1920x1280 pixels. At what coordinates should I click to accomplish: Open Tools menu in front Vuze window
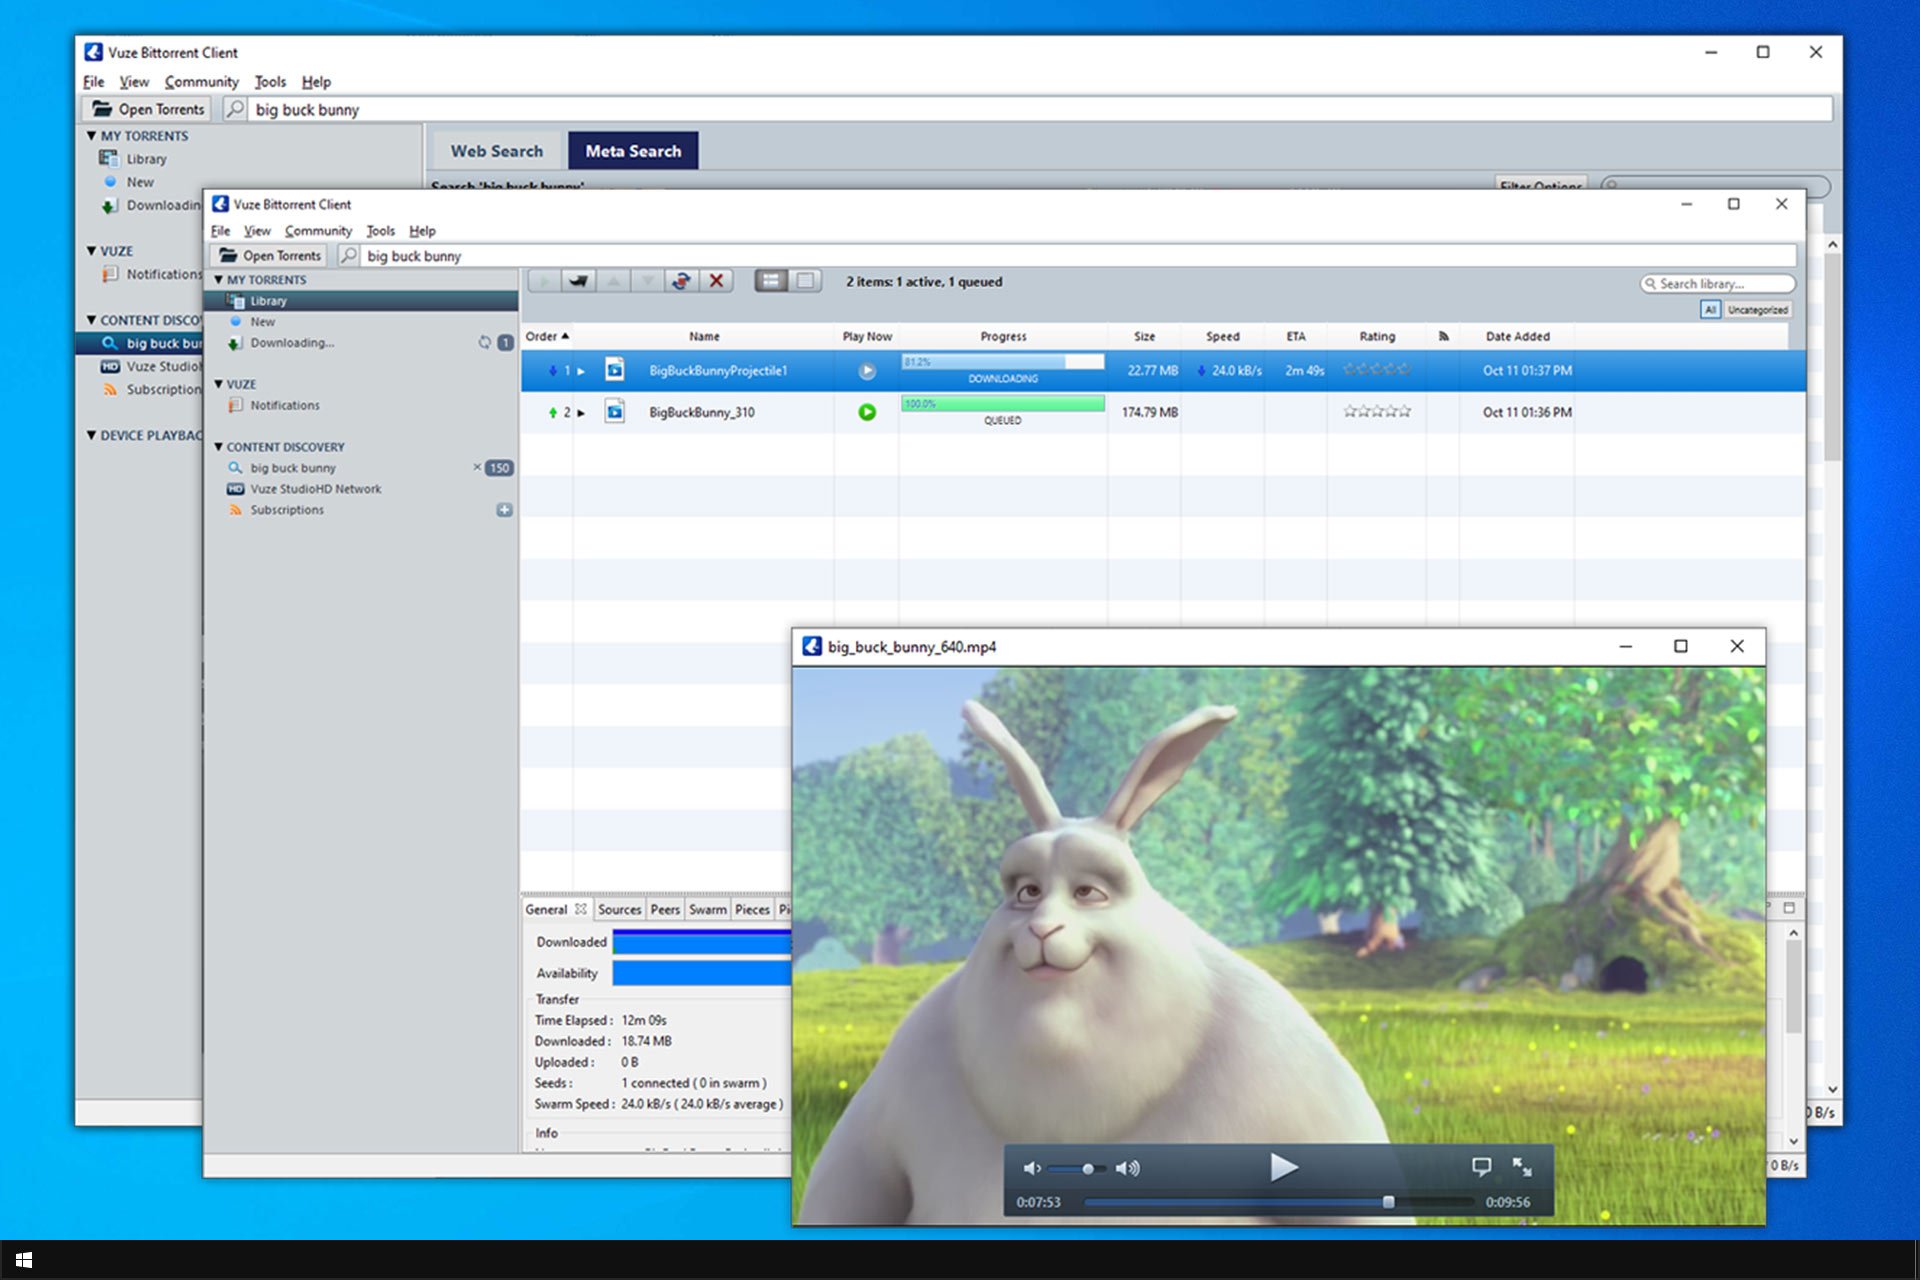tap(380, 230)
